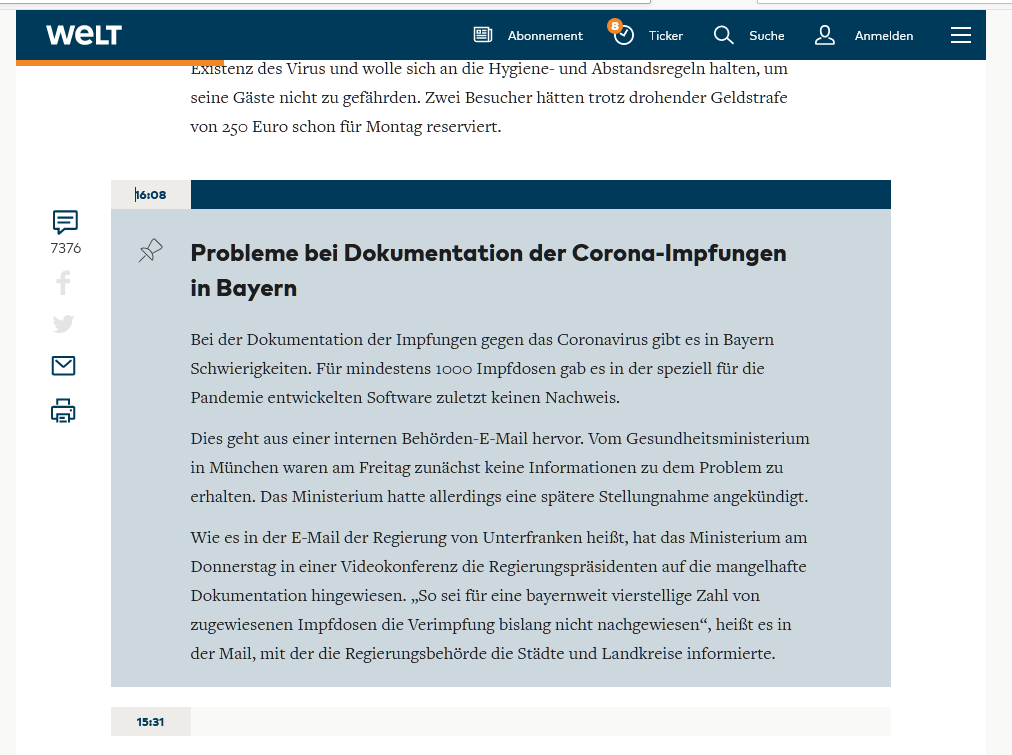Share article on Twitter
Image resolution: width=1012 pixels, height=755 pixels.
tap(63, 323)
